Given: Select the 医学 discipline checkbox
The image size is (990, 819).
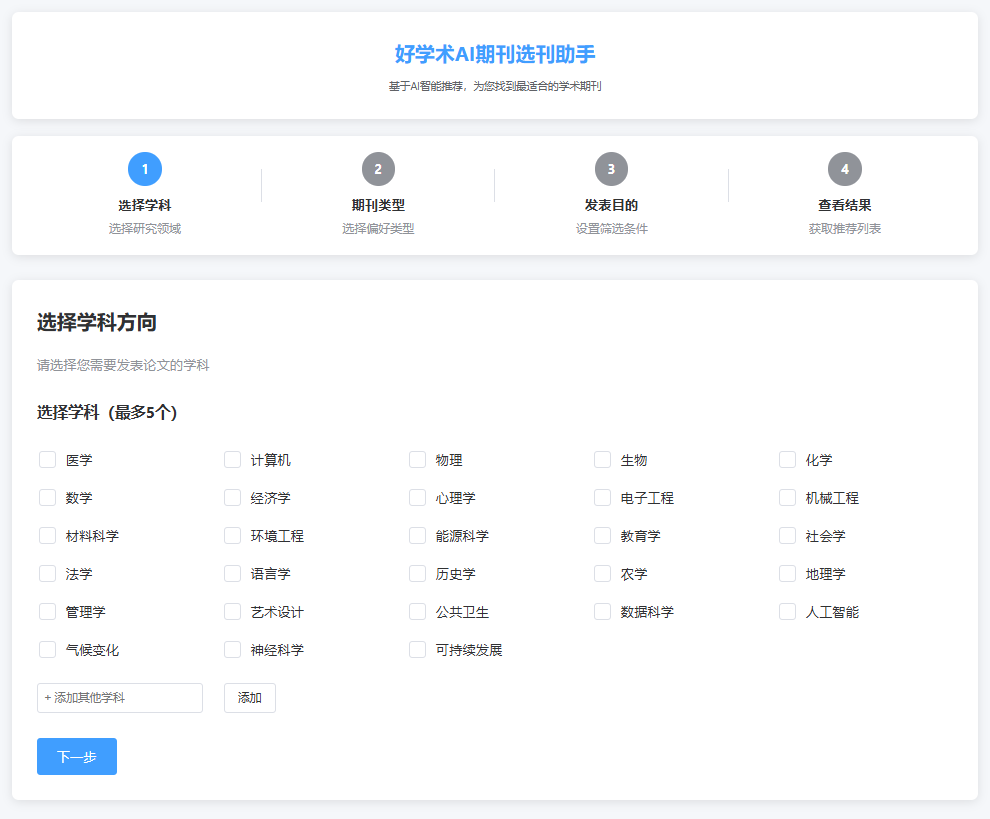Looking at the screenshot, I should pos(47,459).
